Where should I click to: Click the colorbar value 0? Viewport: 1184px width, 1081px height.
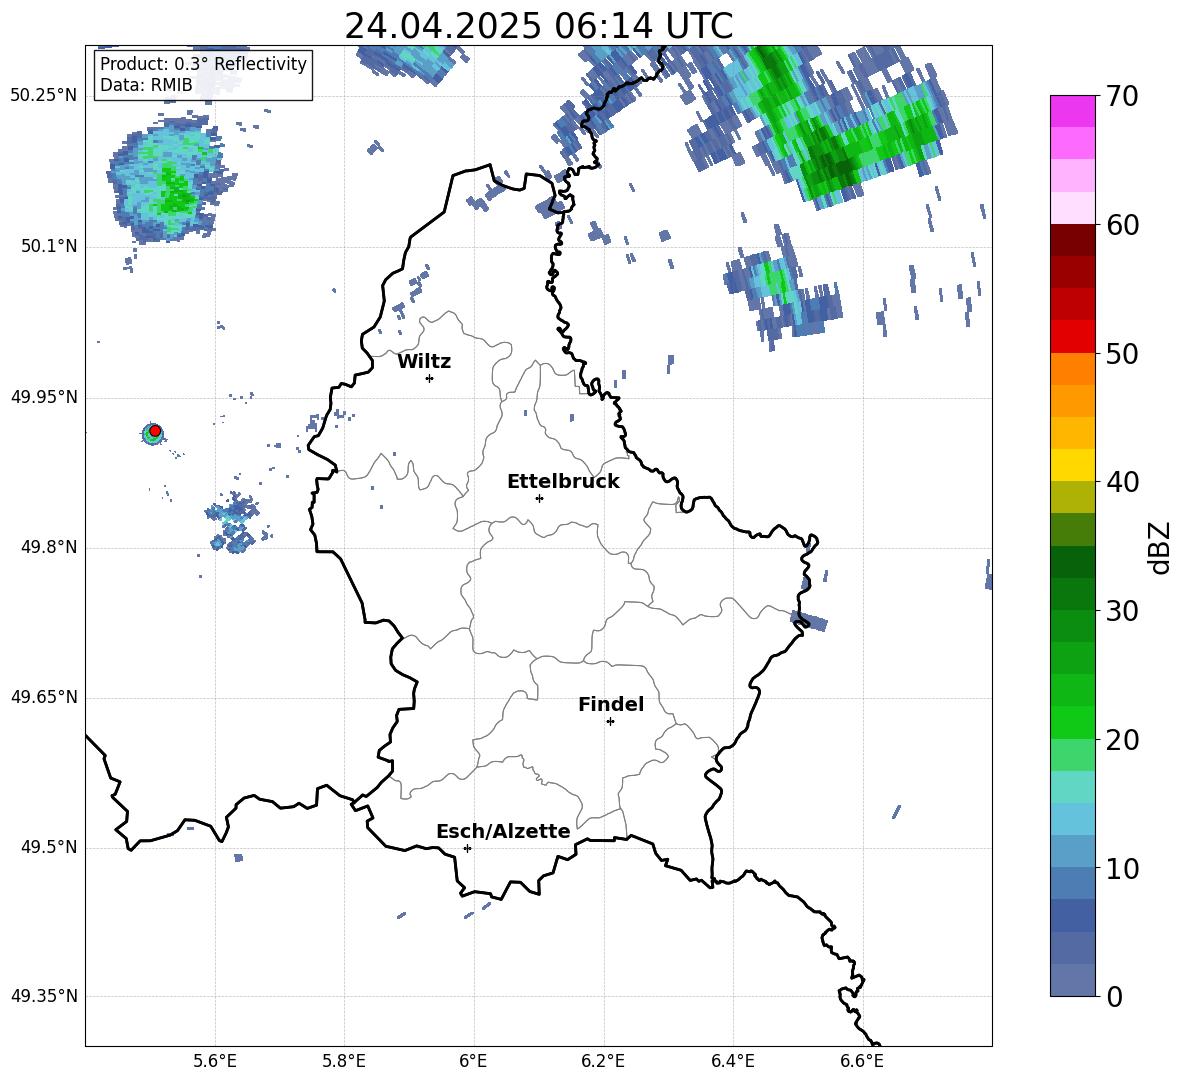coord(1115,997)
